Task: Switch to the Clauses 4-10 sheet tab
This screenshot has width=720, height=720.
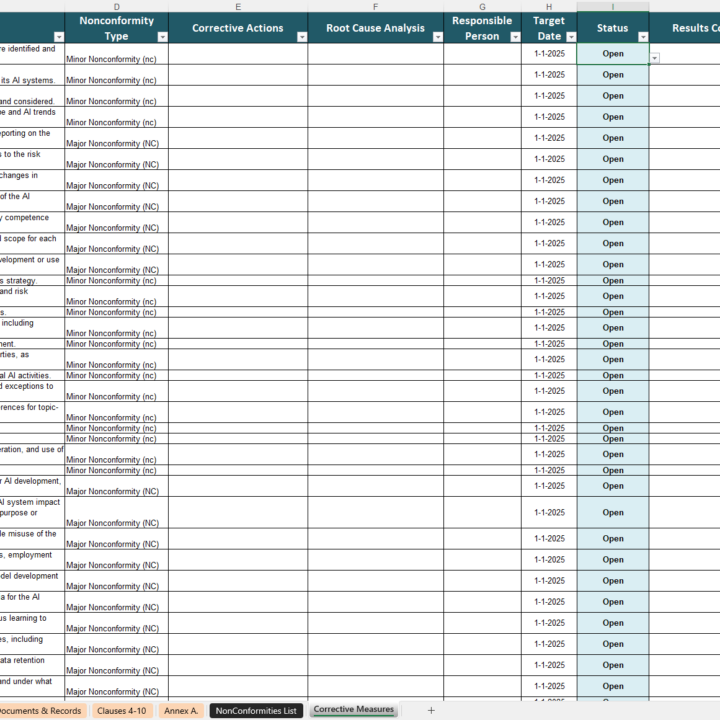Action: coord(122,710)
